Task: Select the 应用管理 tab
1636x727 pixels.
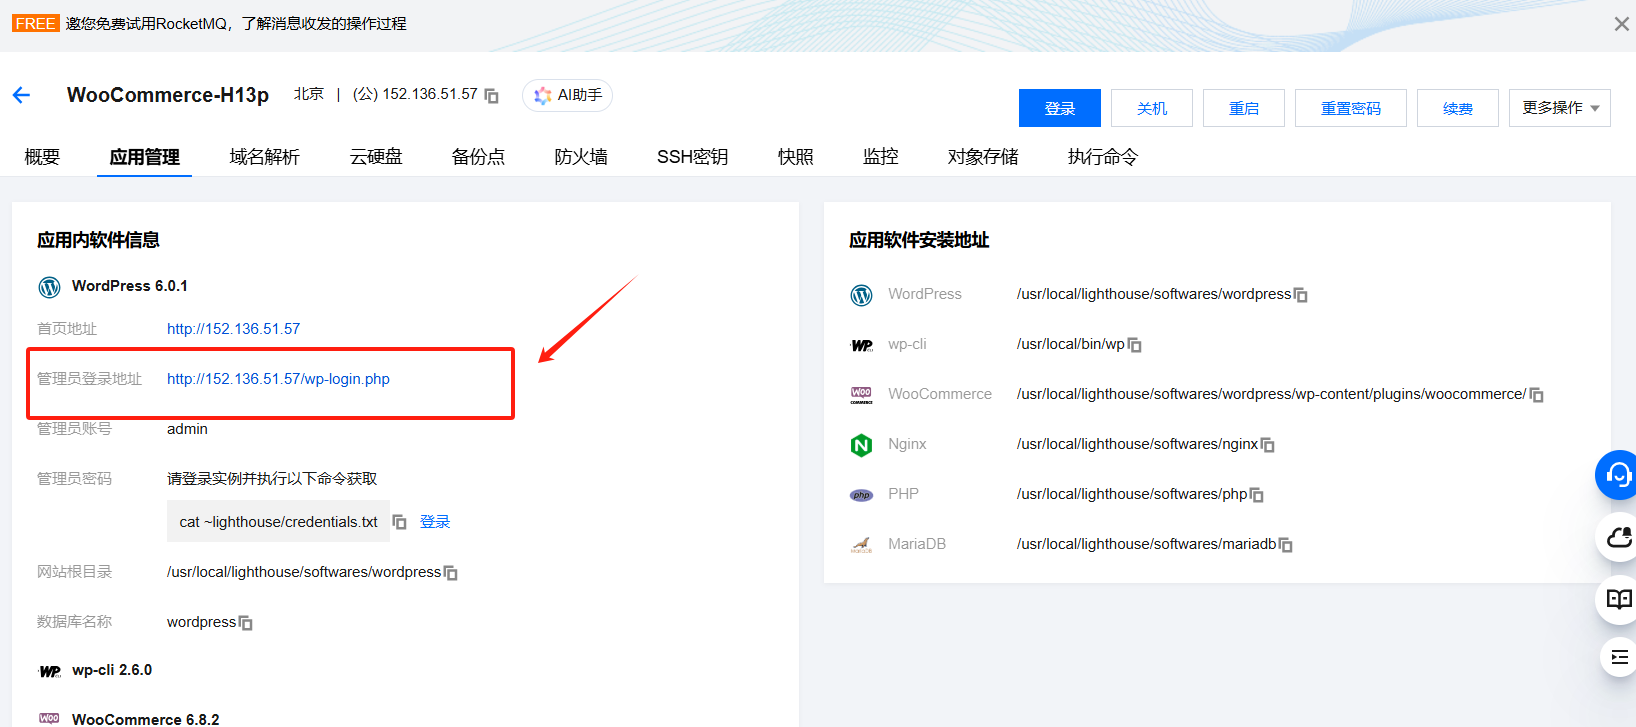Action: pos(145,157)
